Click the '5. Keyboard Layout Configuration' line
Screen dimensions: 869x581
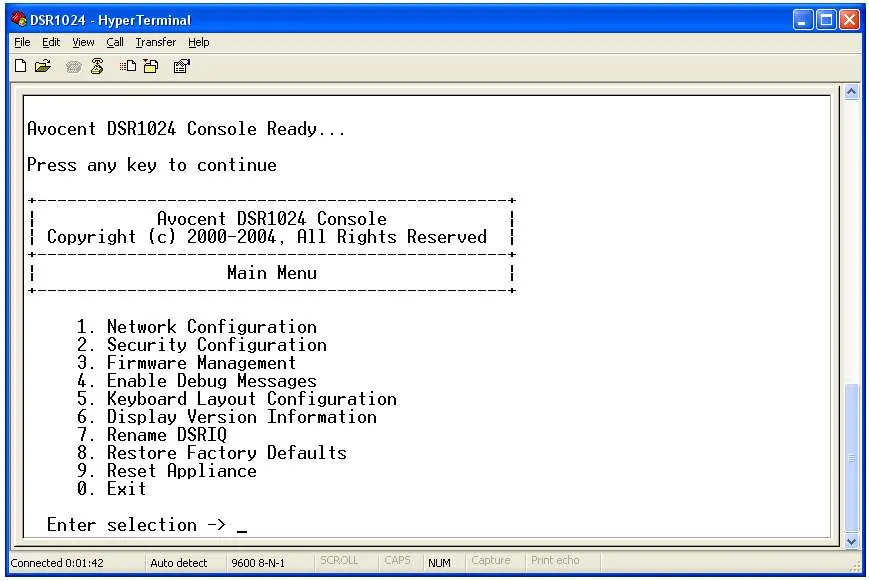coord(237,399)
